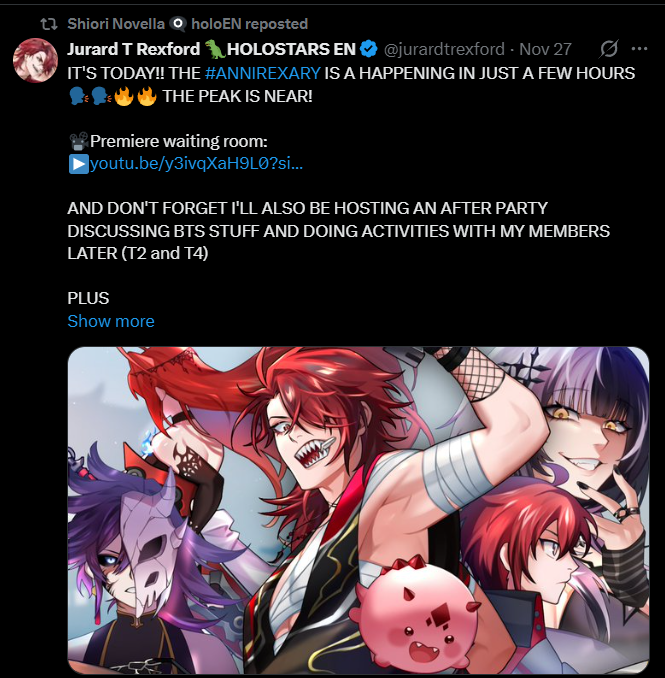The image size is (665, 678).
Task: Open the attached anniversary artwork image
Action: tap(358, 510)
